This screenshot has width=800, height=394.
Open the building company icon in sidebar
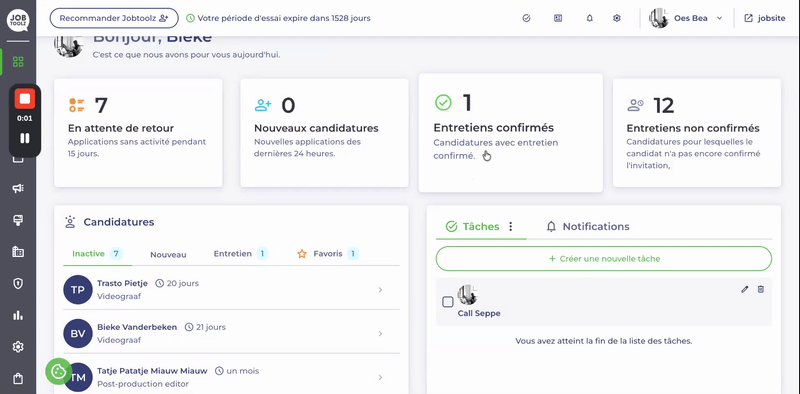click(x=18, y=252)
